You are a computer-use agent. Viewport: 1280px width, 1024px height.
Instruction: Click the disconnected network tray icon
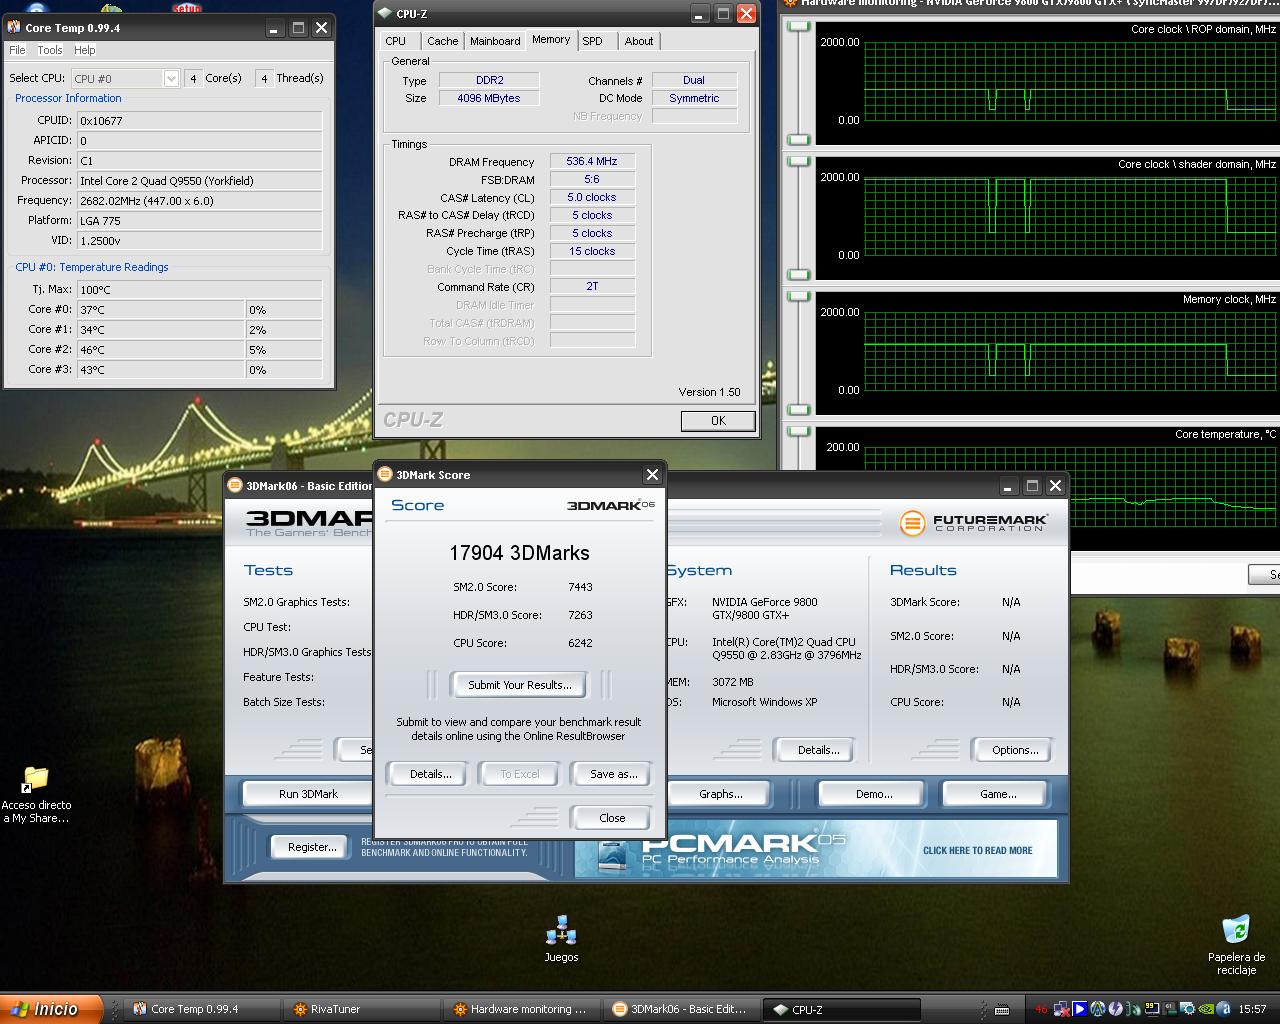click(1062, 1009)
